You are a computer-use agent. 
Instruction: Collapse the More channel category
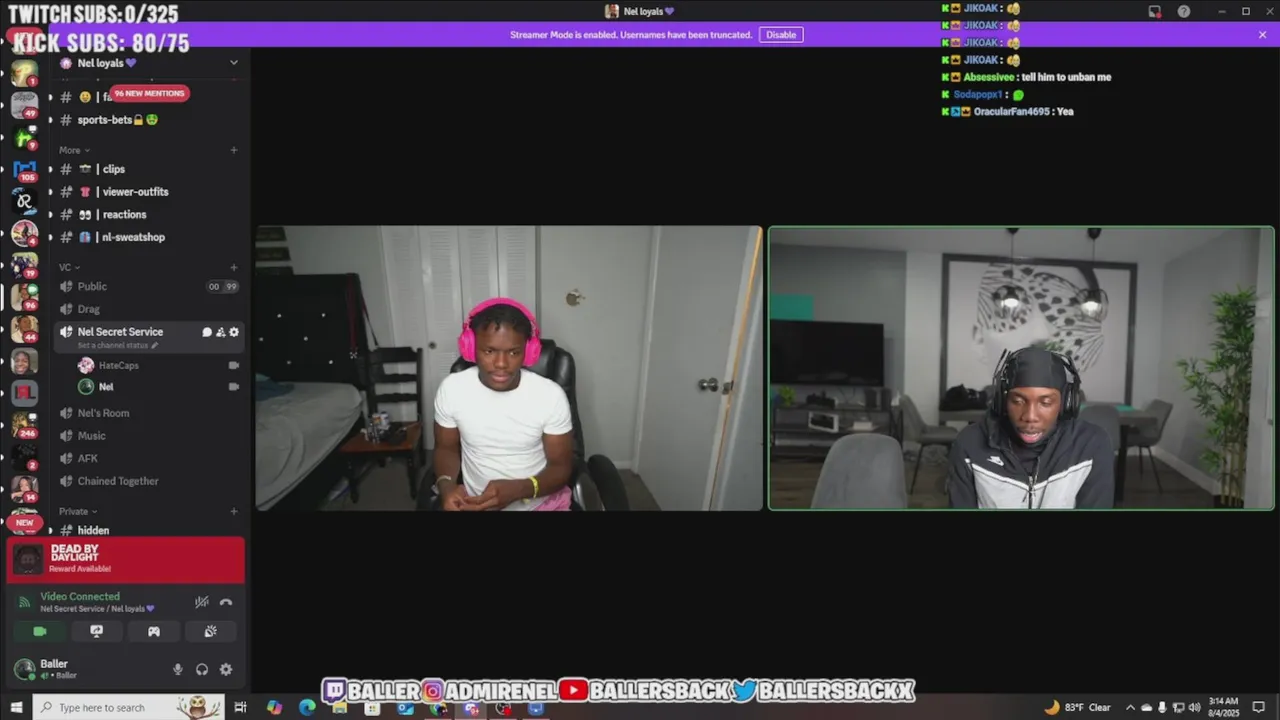tap(74, 150)
